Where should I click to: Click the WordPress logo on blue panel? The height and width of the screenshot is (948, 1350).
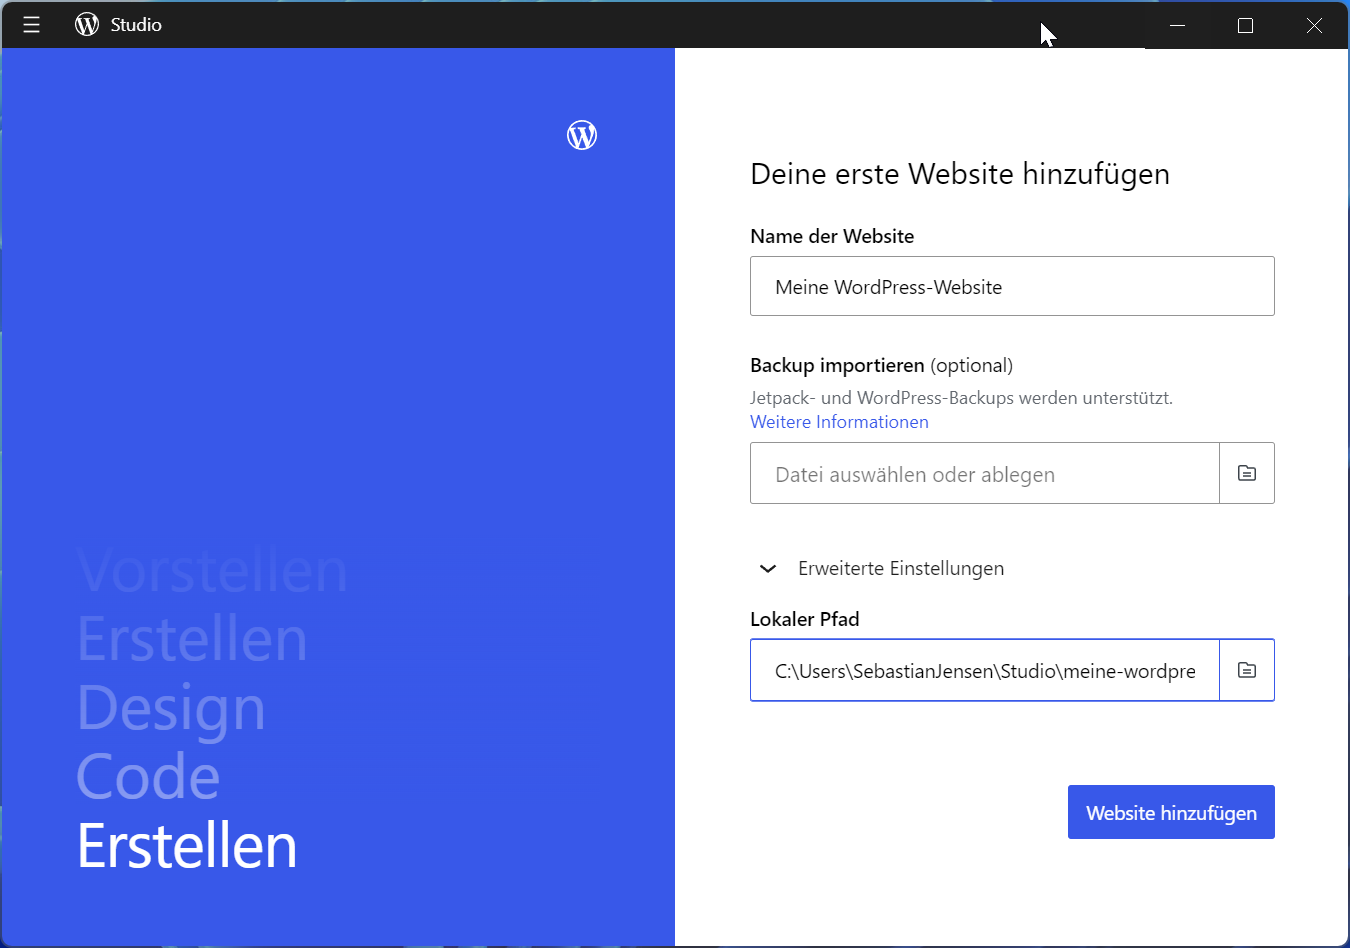point(582,135)
